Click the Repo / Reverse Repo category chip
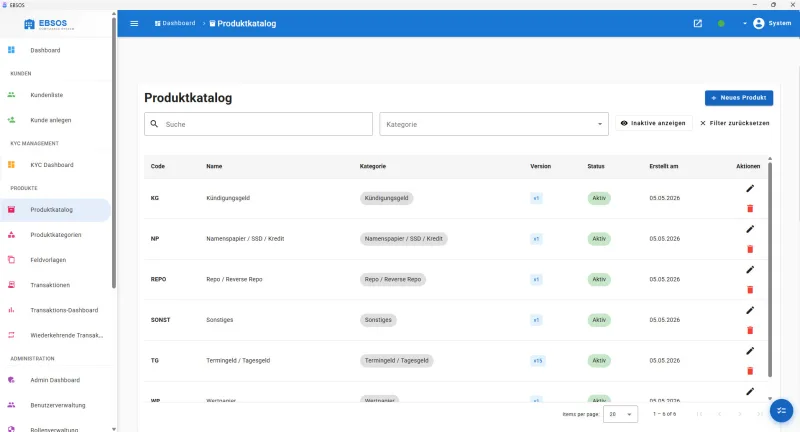Viewport: 800px width, 432px height. 393,279
